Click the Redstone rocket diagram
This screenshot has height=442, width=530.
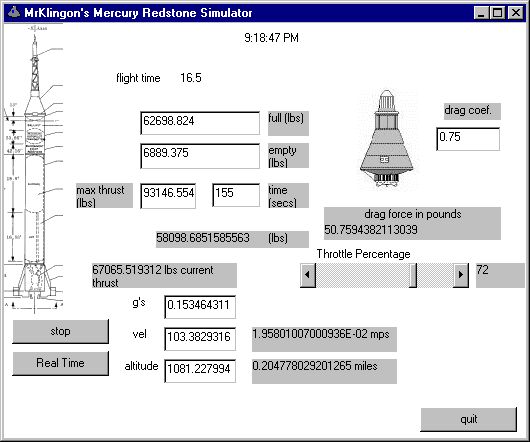pyautogui.click(x=33, y=168)
